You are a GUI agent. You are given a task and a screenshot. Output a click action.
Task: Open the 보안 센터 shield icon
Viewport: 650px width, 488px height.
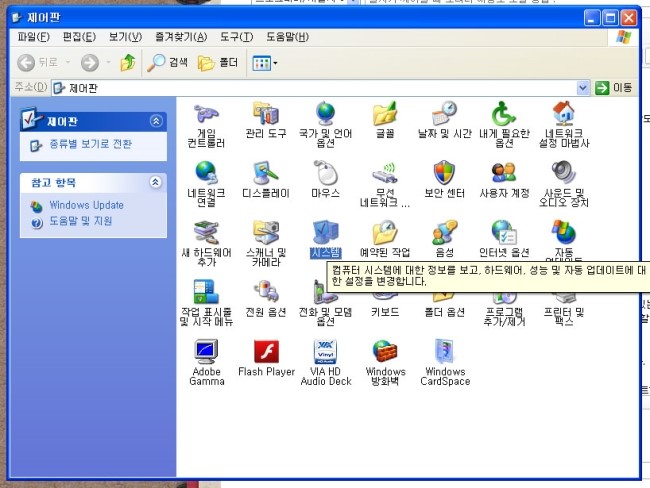coord(444,174)
